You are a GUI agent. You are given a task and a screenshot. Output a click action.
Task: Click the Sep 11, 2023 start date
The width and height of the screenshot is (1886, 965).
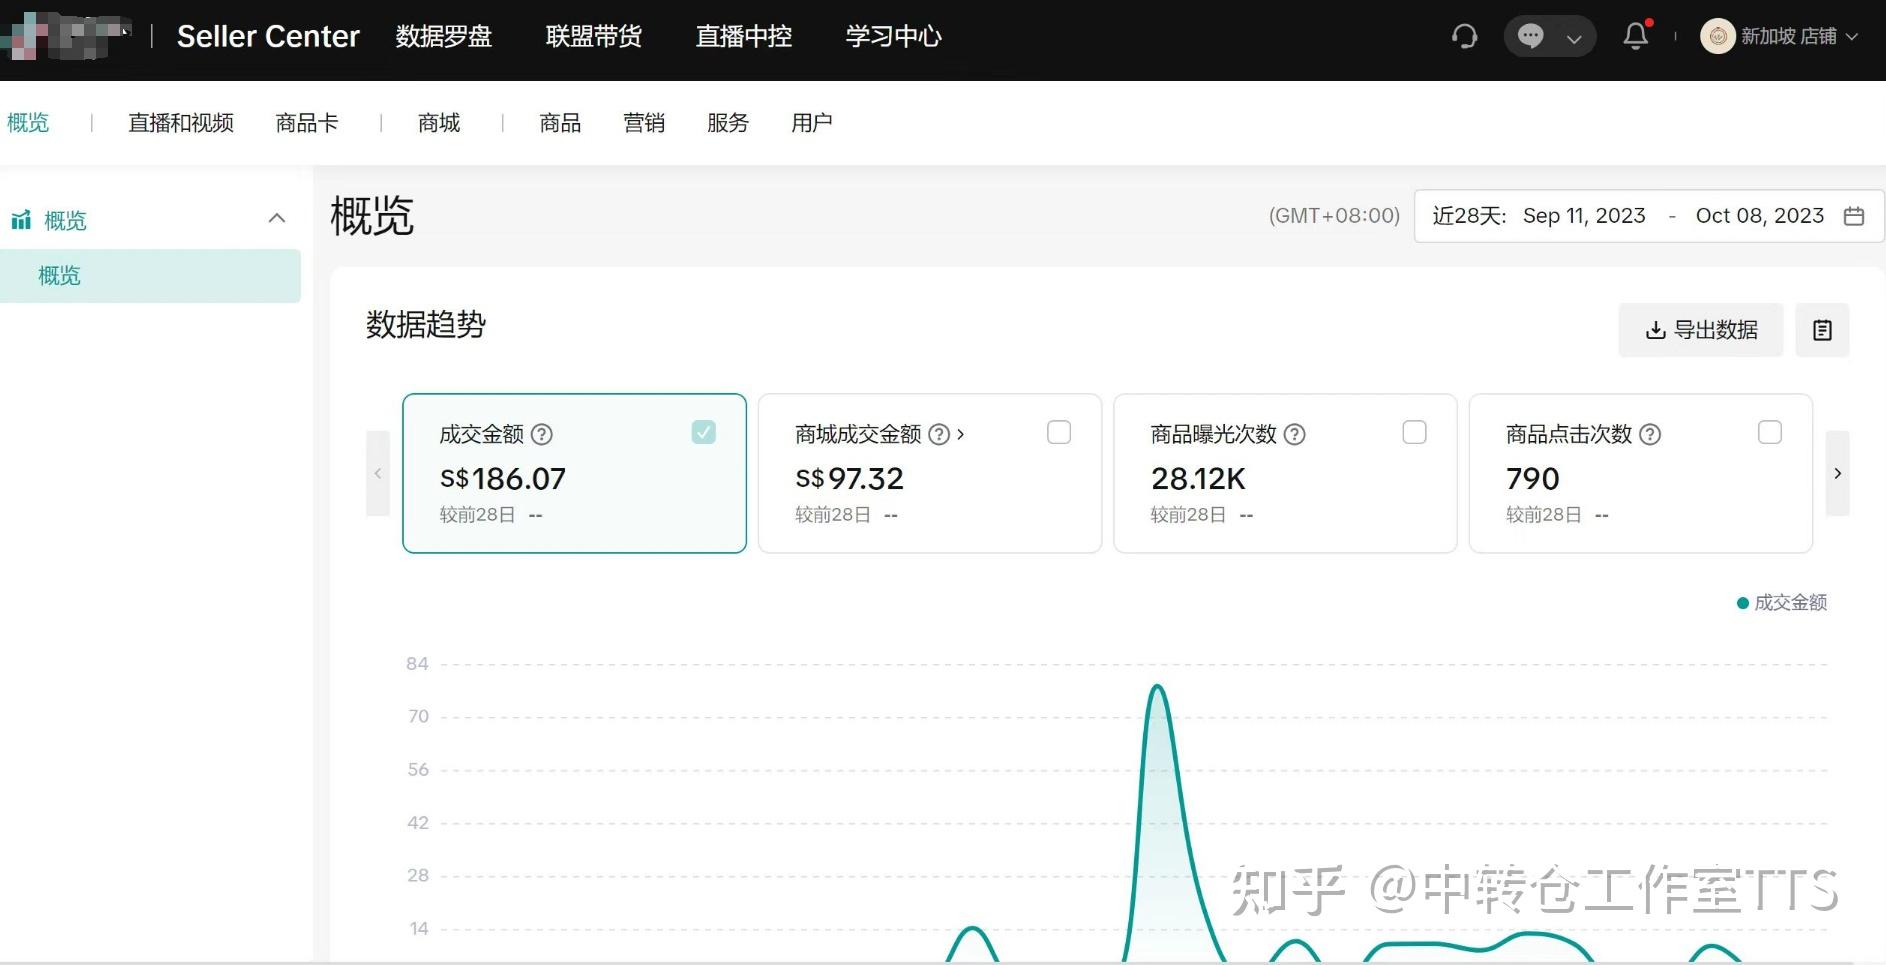(1584, 216)
